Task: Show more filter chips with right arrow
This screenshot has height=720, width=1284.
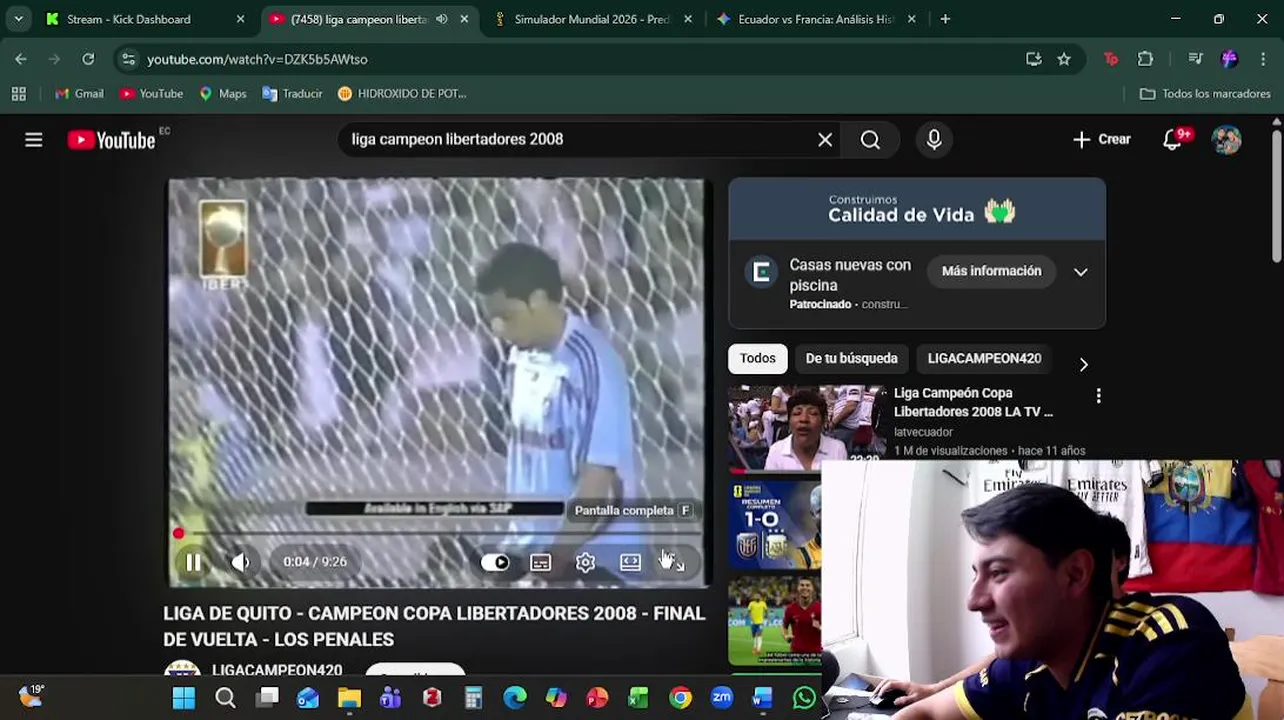Action: (1083, 364)
